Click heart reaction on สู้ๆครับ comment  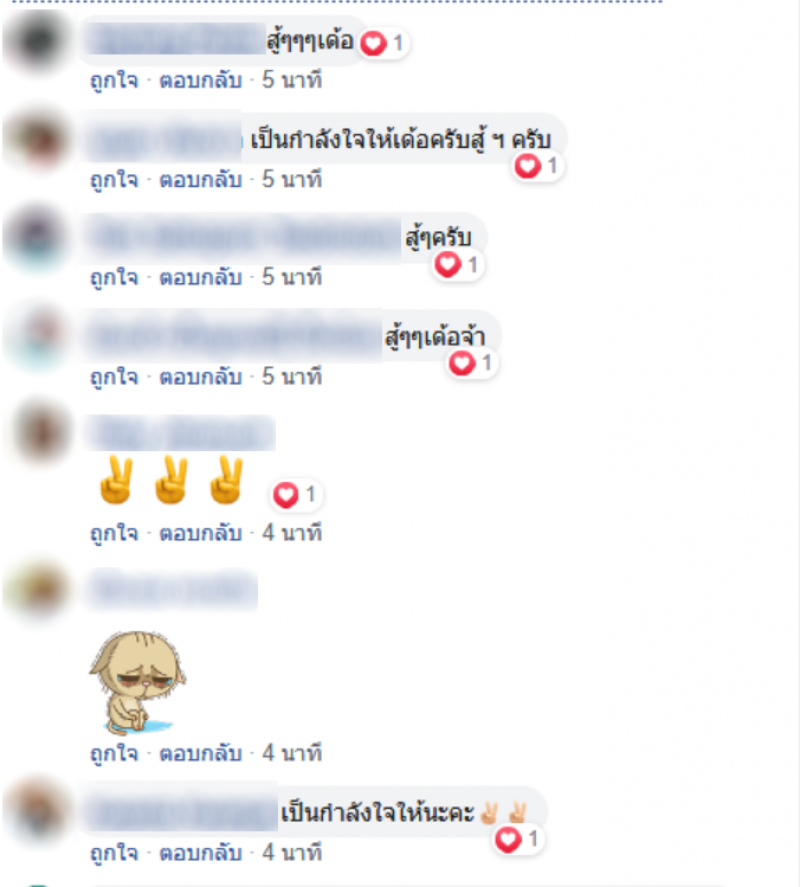tap(458, 265)
